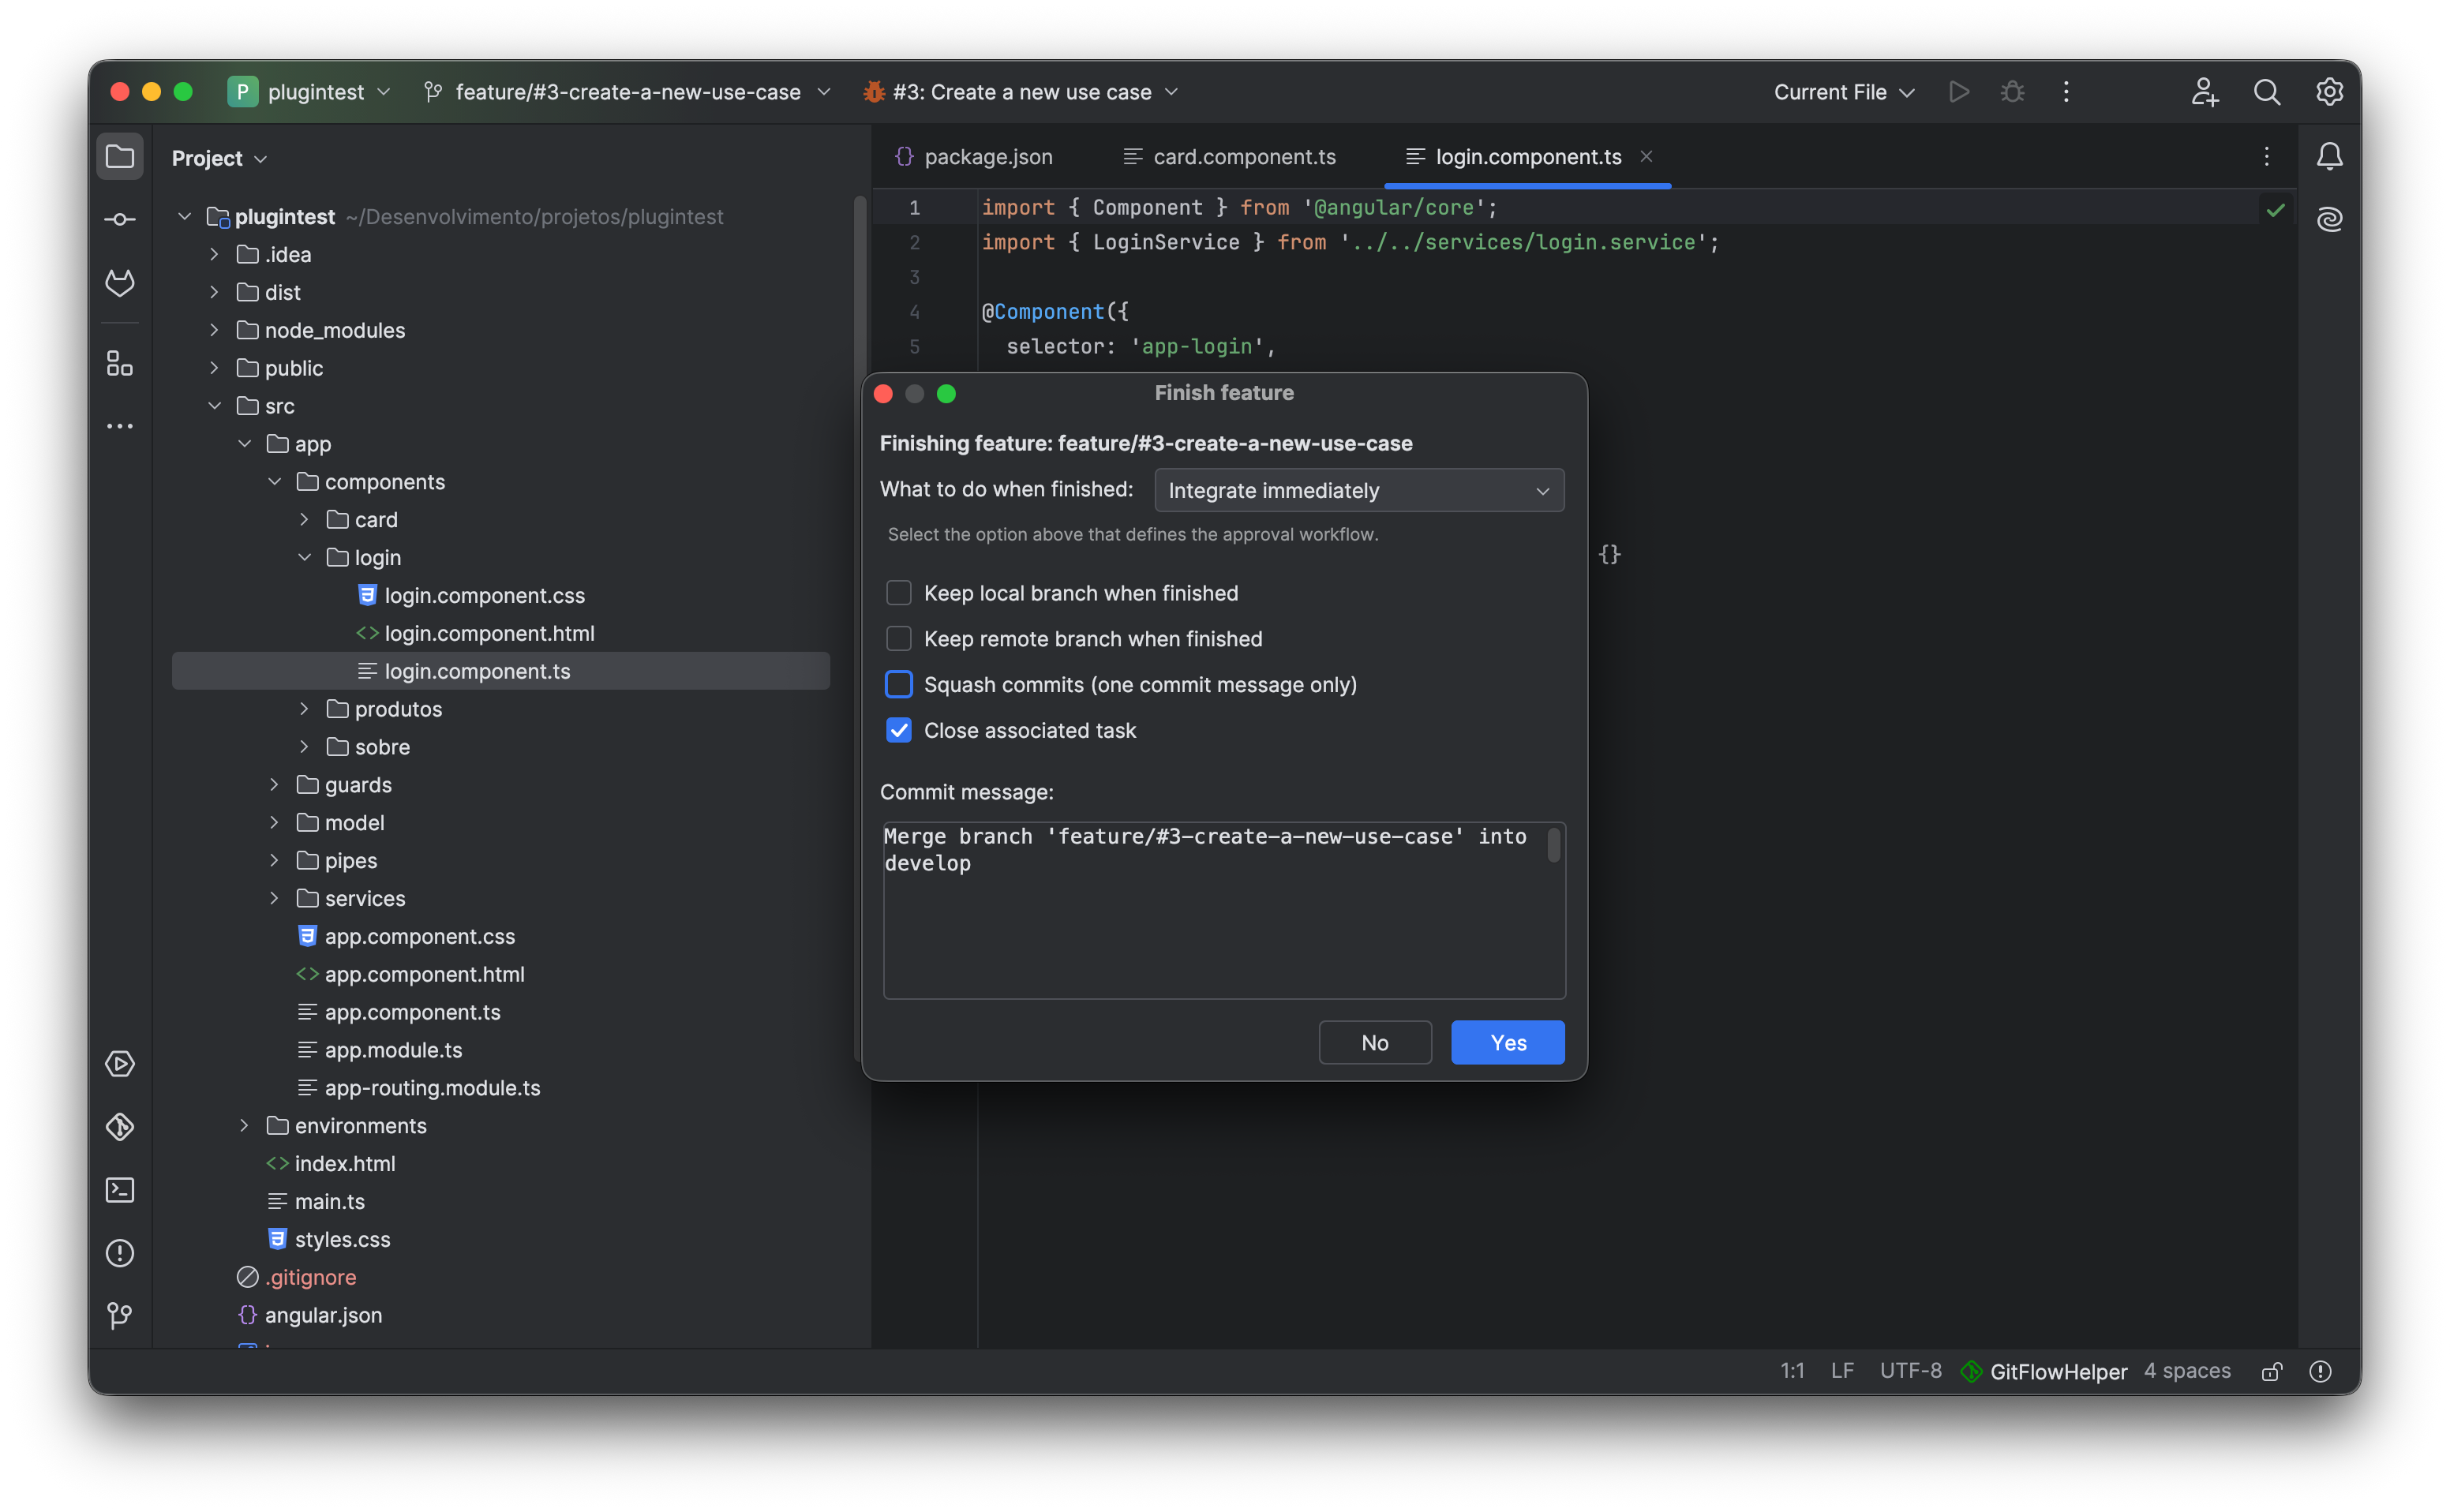Image resolution: width=2450 pixels, height=1512 pixels.
Task: Collapse the login folder
Action: tap(304, 558)
